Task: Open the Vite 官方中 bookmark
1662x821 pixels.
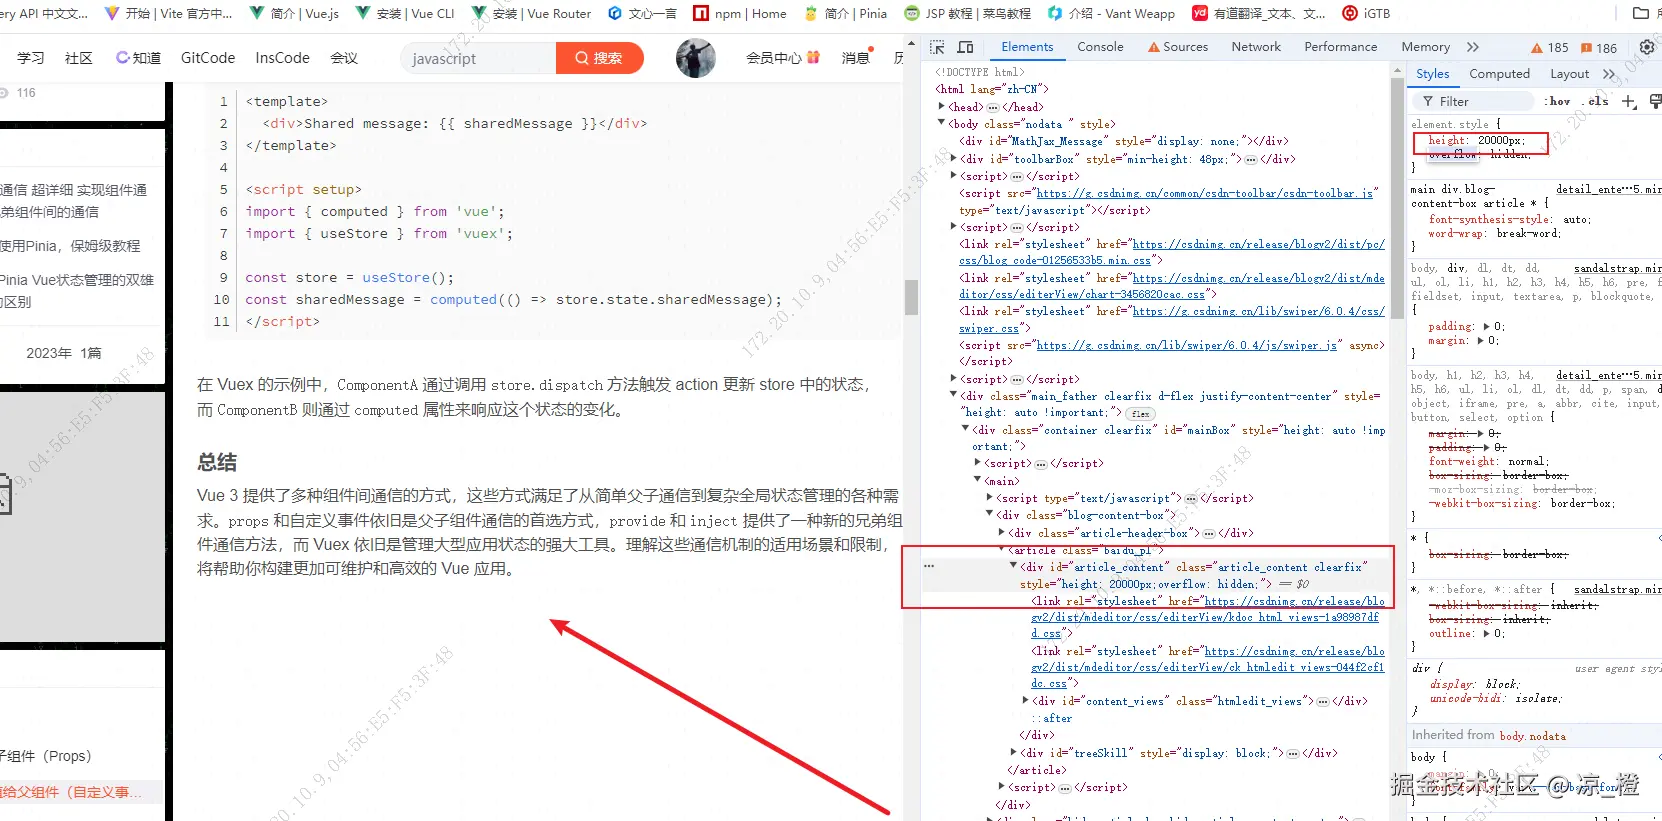Action: [168, 13]
